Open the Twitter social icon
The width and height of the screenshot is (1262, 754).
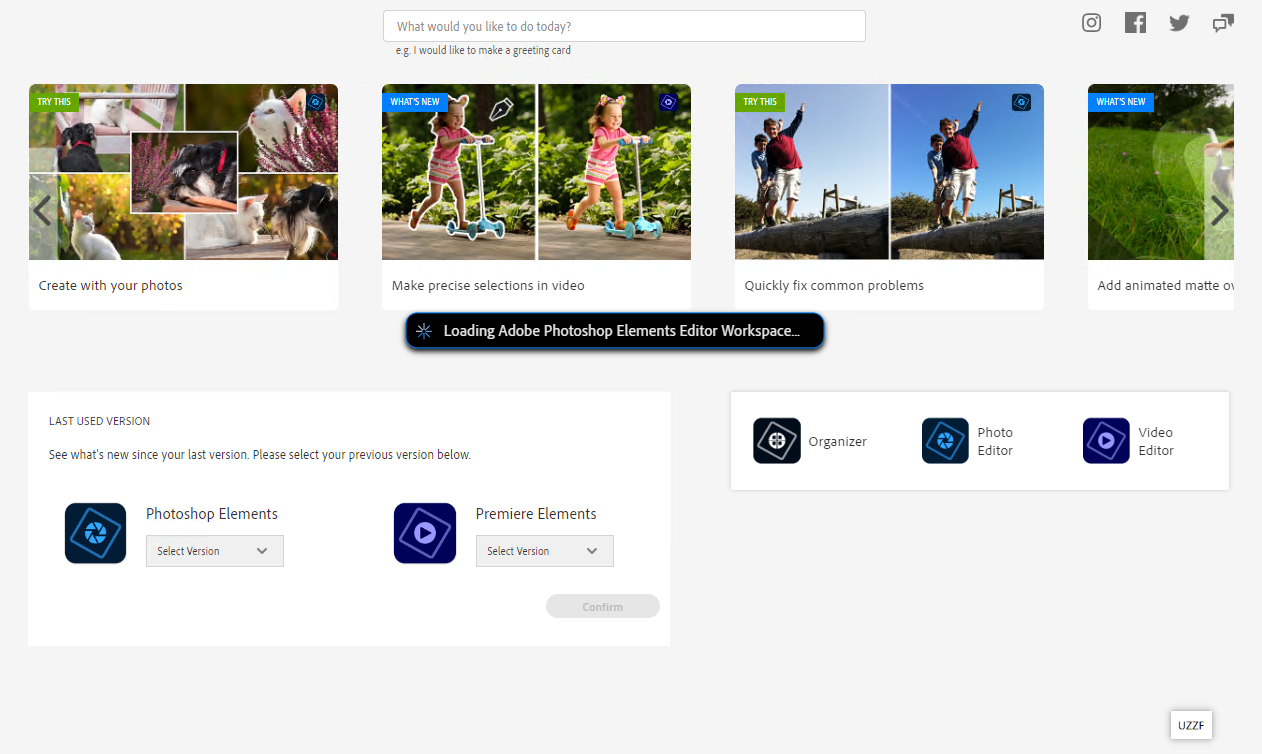pyautogui.click(x=1179, y=23)
